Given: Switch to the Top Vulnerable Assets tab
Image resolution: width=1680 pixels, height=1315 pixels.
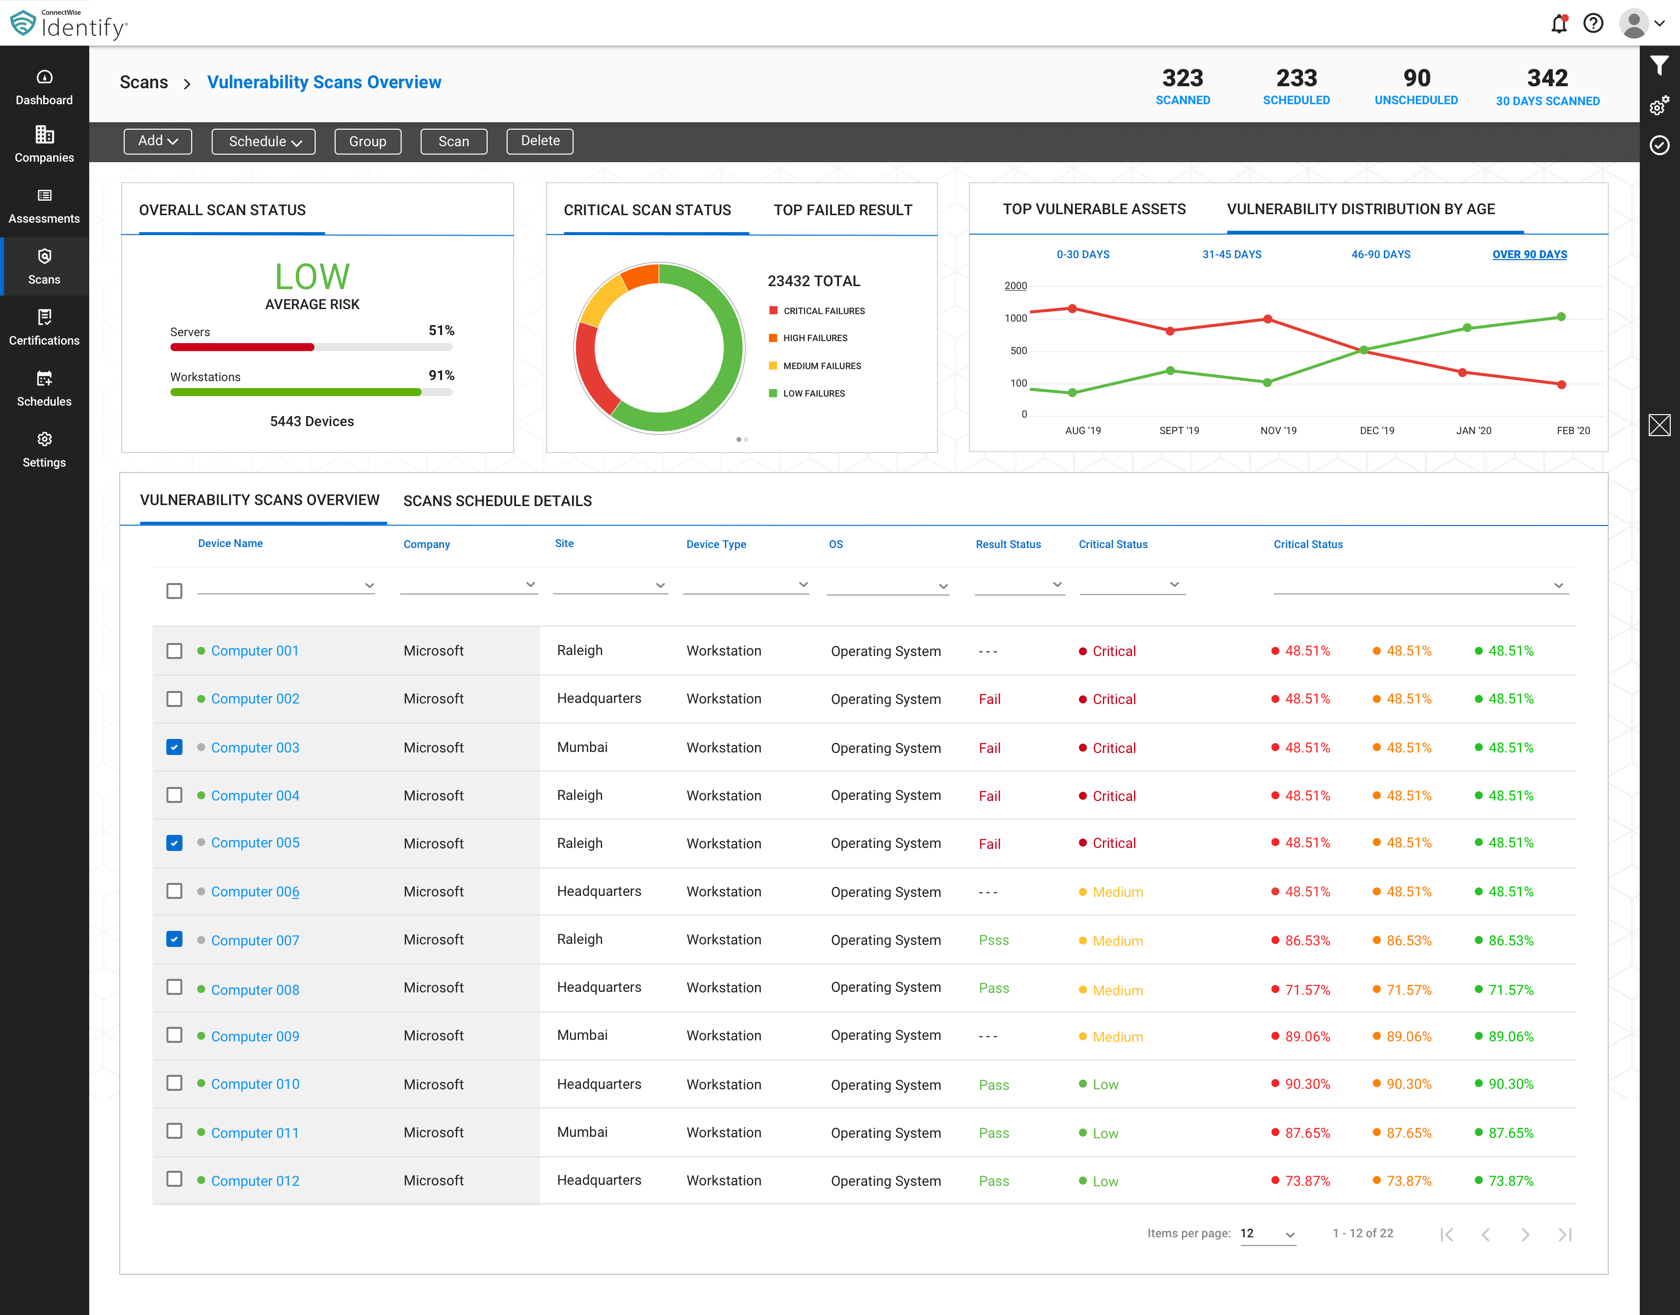Looking at the screenshot, I should 1094,209.
